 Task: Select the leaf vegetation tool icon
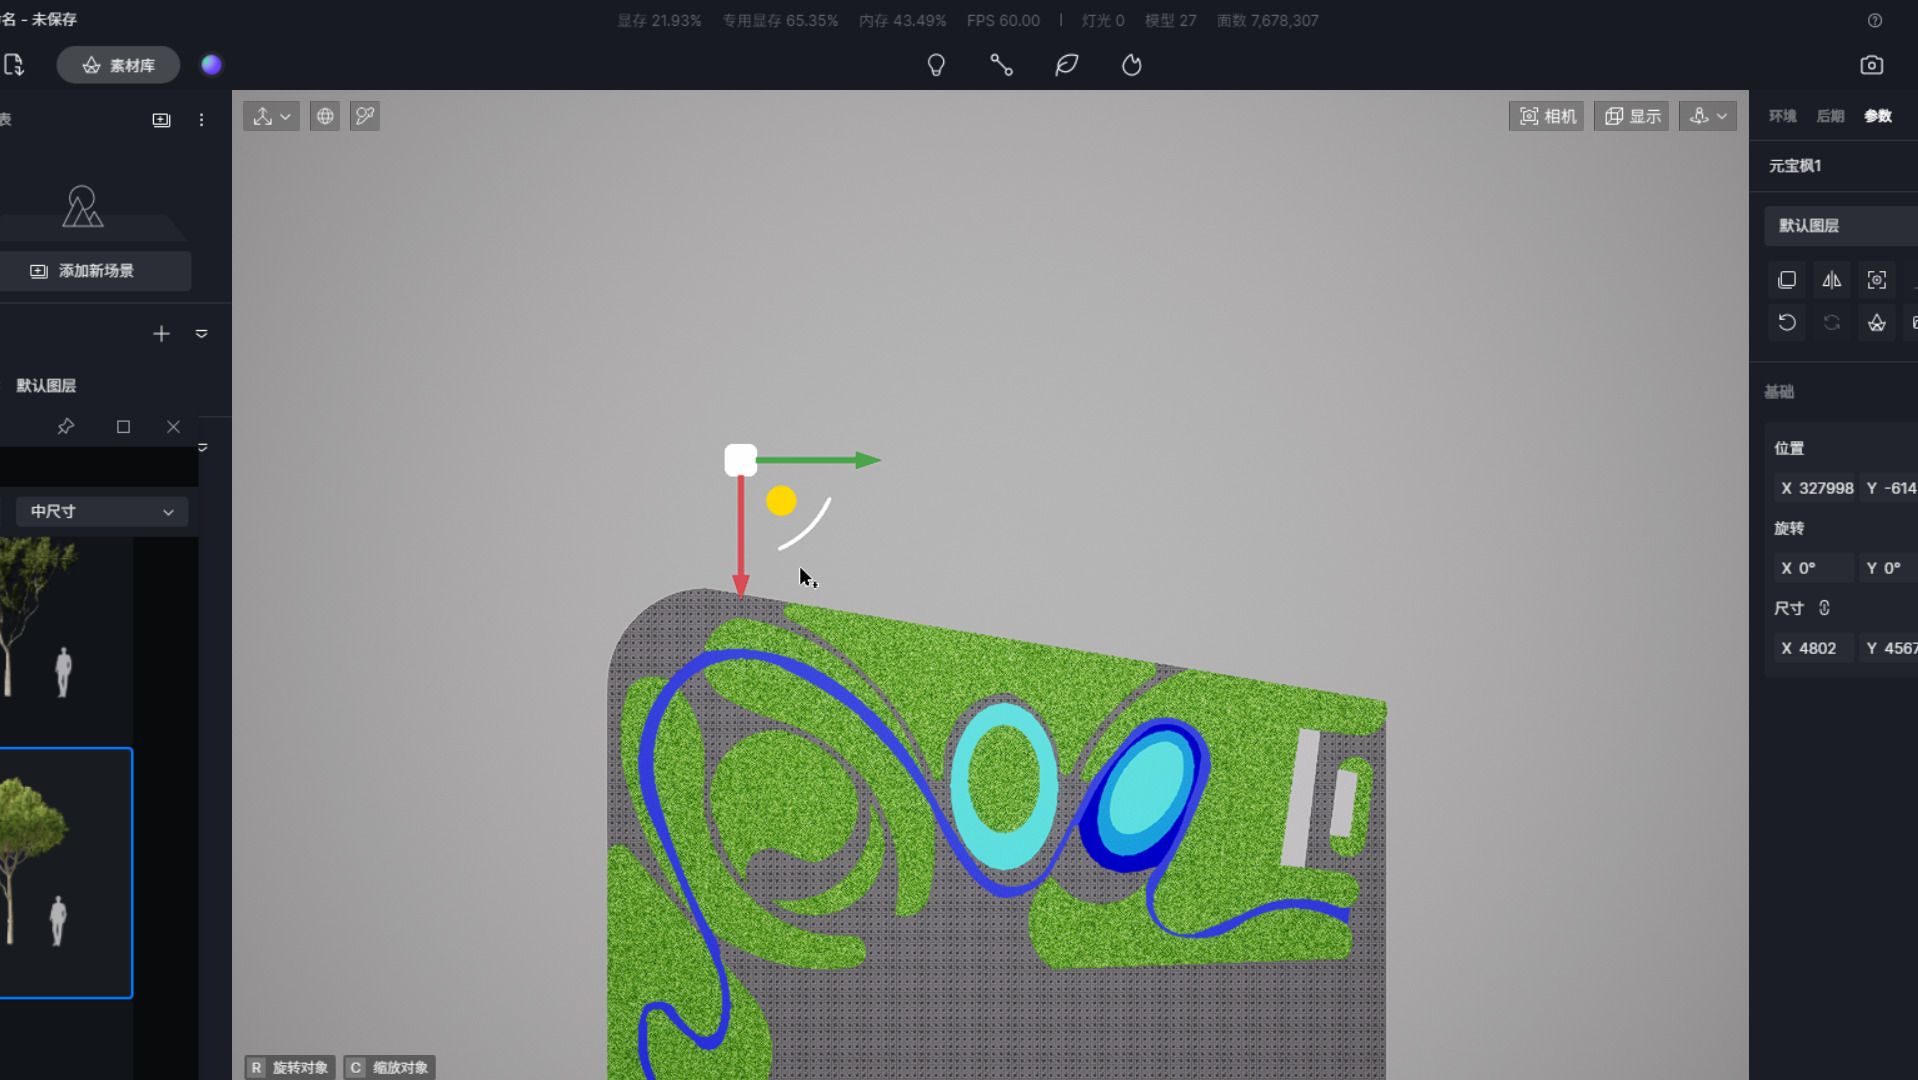[x=1066, y=65]
